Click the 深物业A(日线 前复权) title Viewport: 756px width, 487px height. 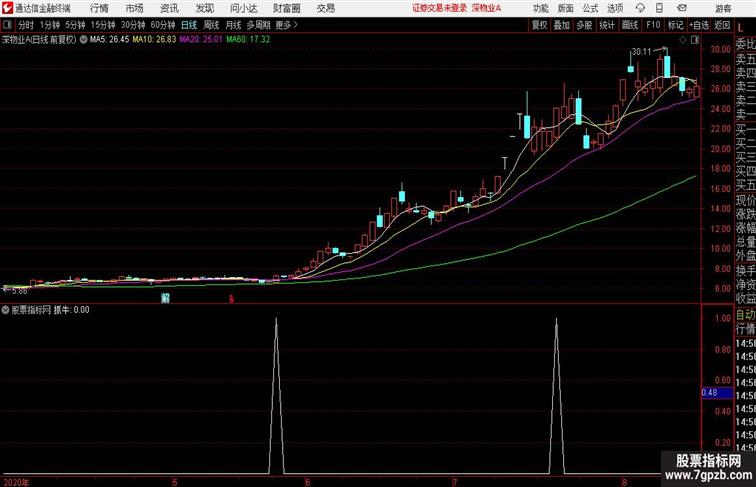pos(39,40)
